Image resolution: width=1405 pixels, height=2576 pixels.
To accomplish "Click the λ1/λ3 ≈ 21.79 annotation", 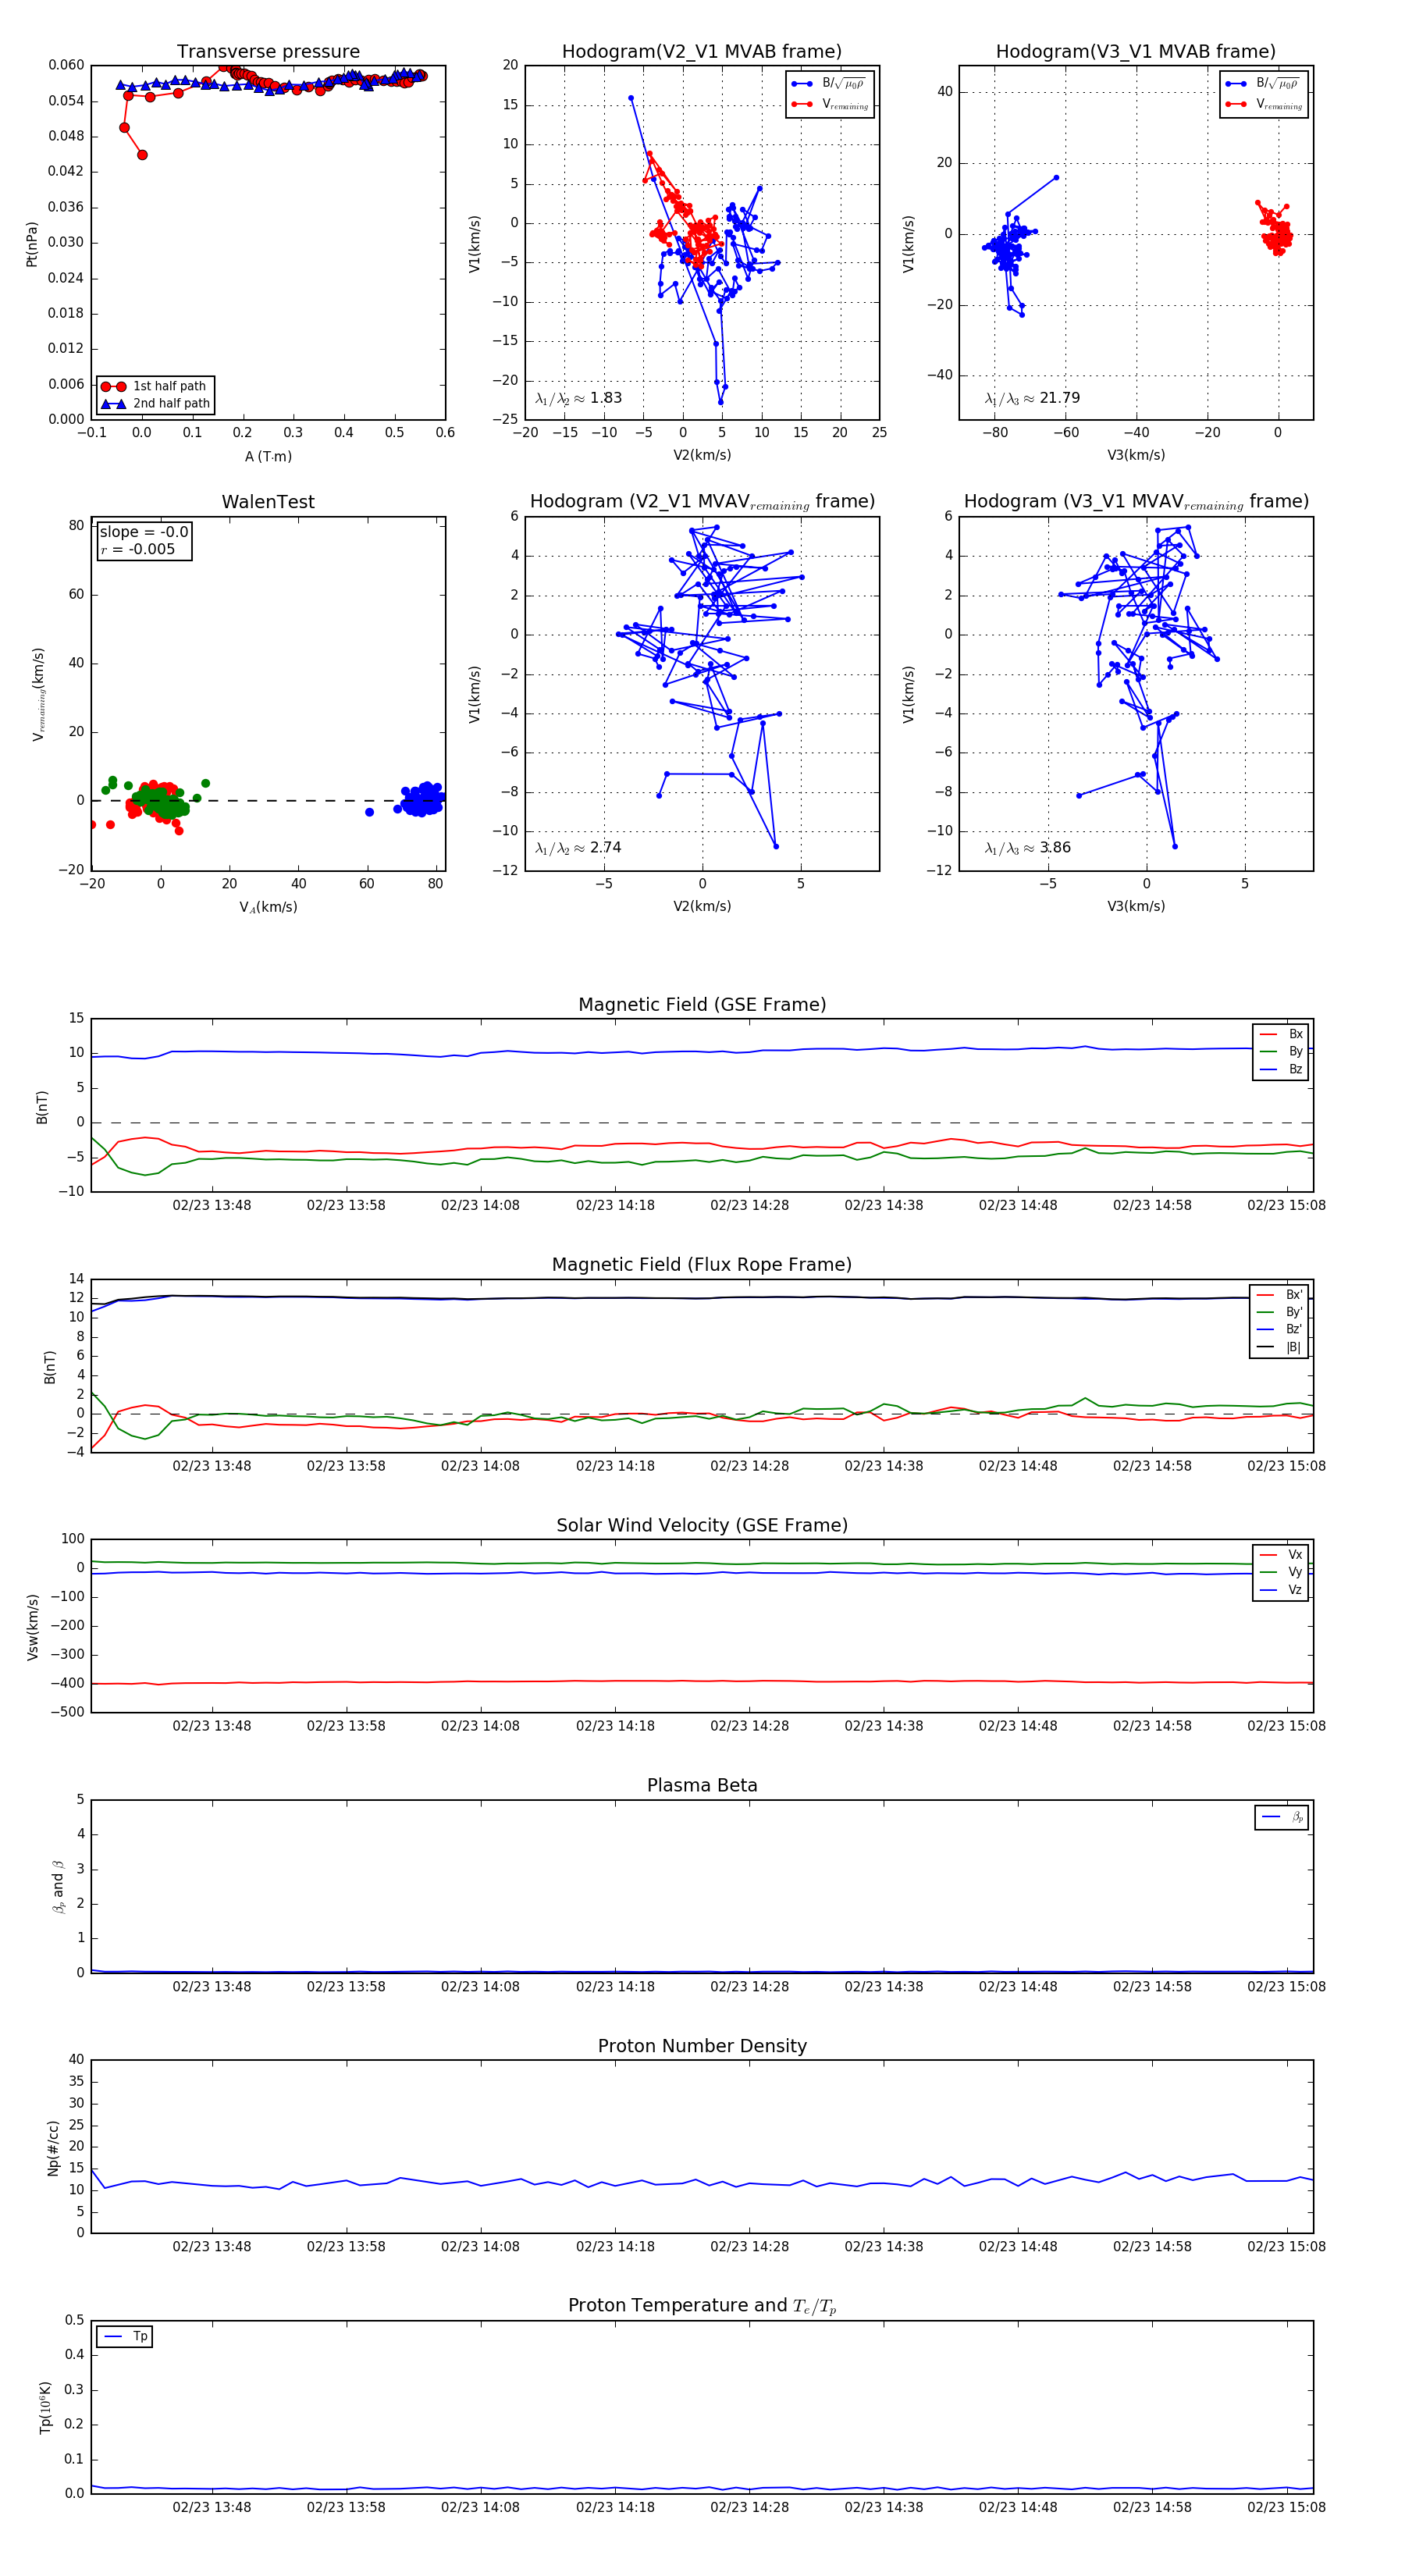I will point(1032,398).
